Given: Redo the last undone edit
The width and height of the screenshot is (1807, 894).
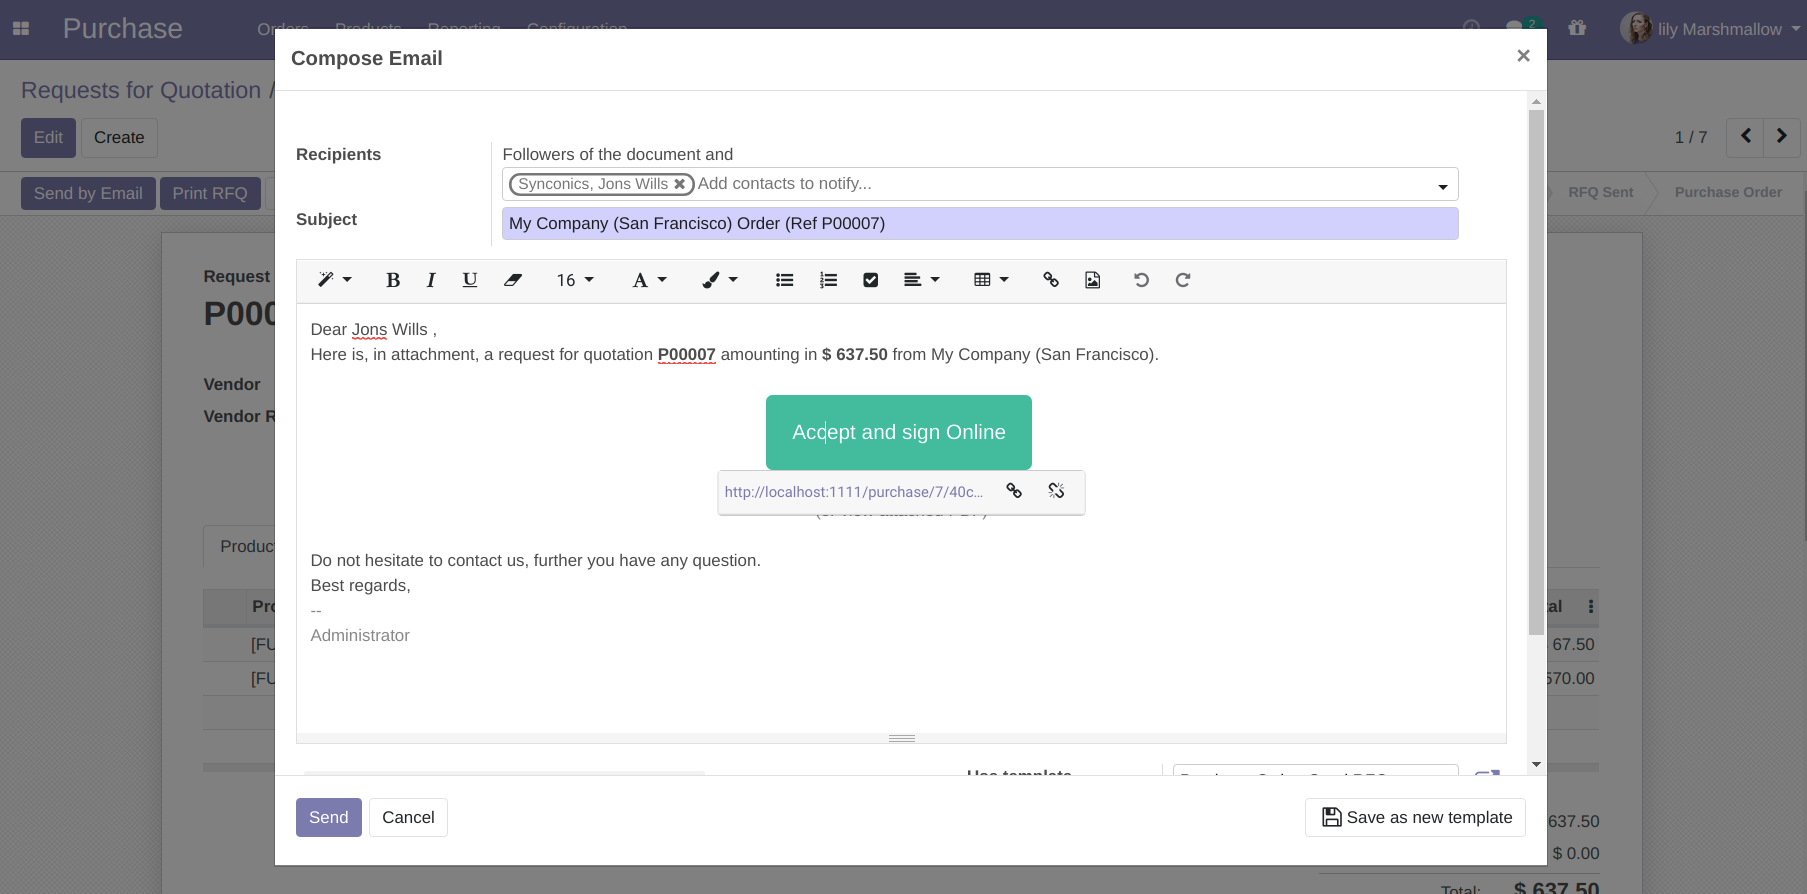Looking at the screenshot, I should [1183, 280].
